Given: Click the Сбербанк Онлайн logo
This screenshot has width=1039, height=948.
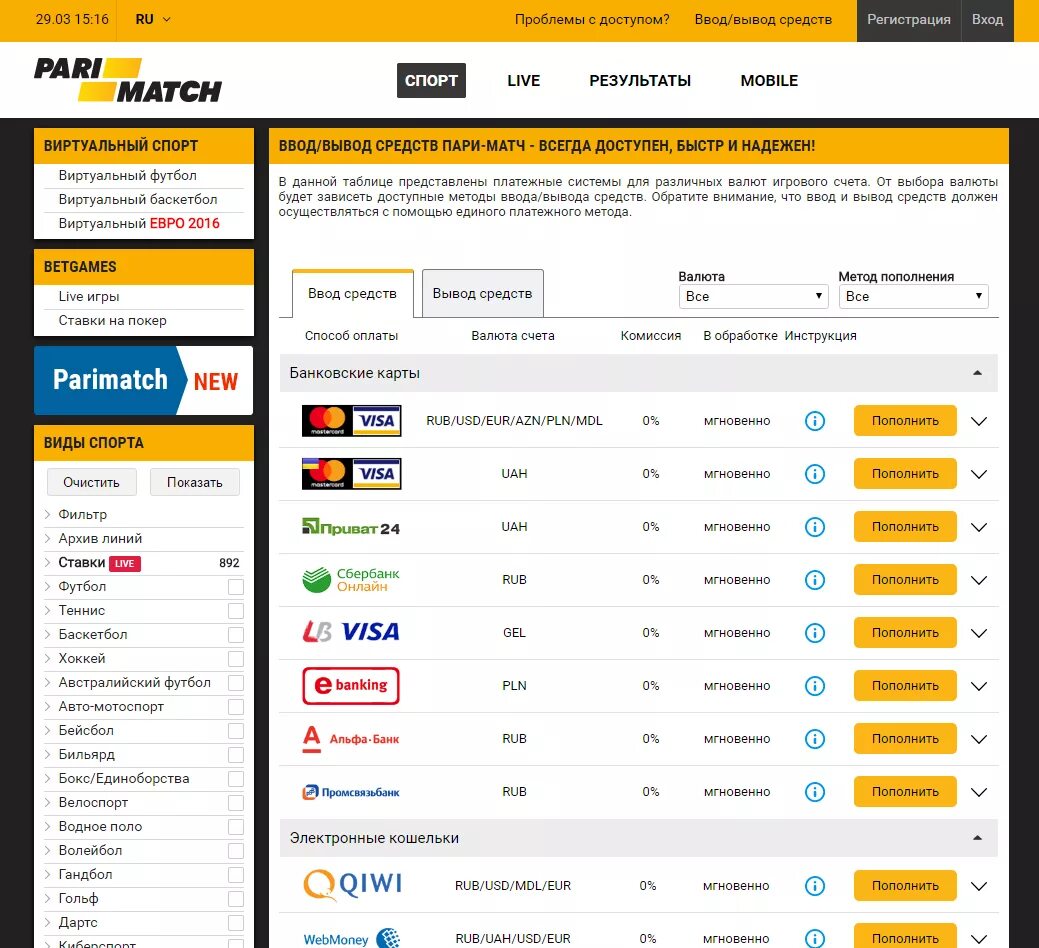Looking at the screenshot, I should tap(351, 580).
